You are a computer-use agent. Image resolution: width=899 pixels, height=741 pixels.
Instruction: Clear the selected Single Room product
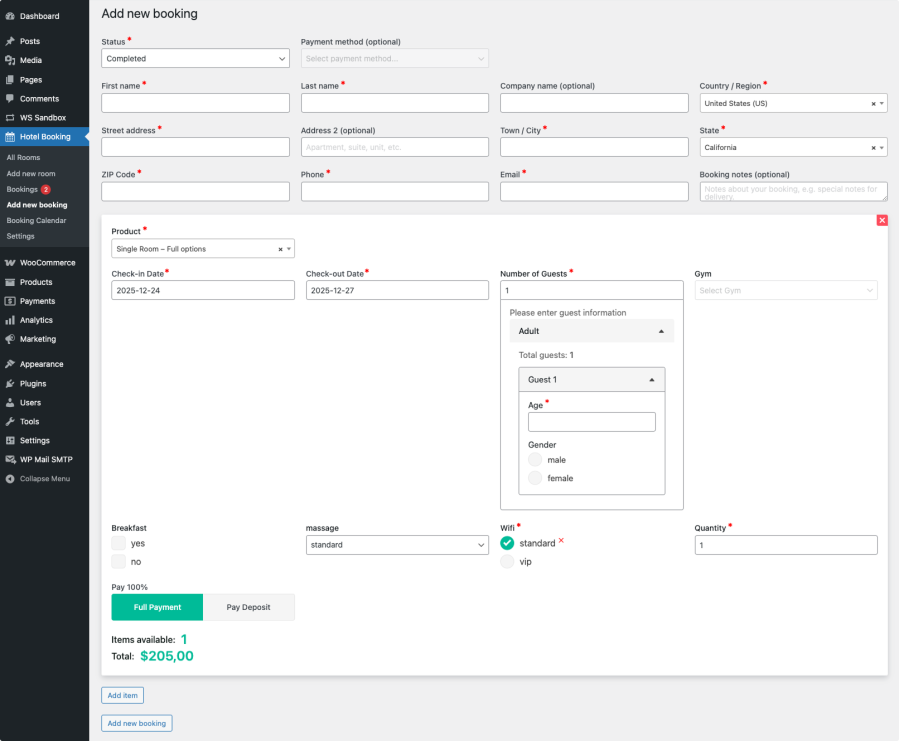(280, 249)
